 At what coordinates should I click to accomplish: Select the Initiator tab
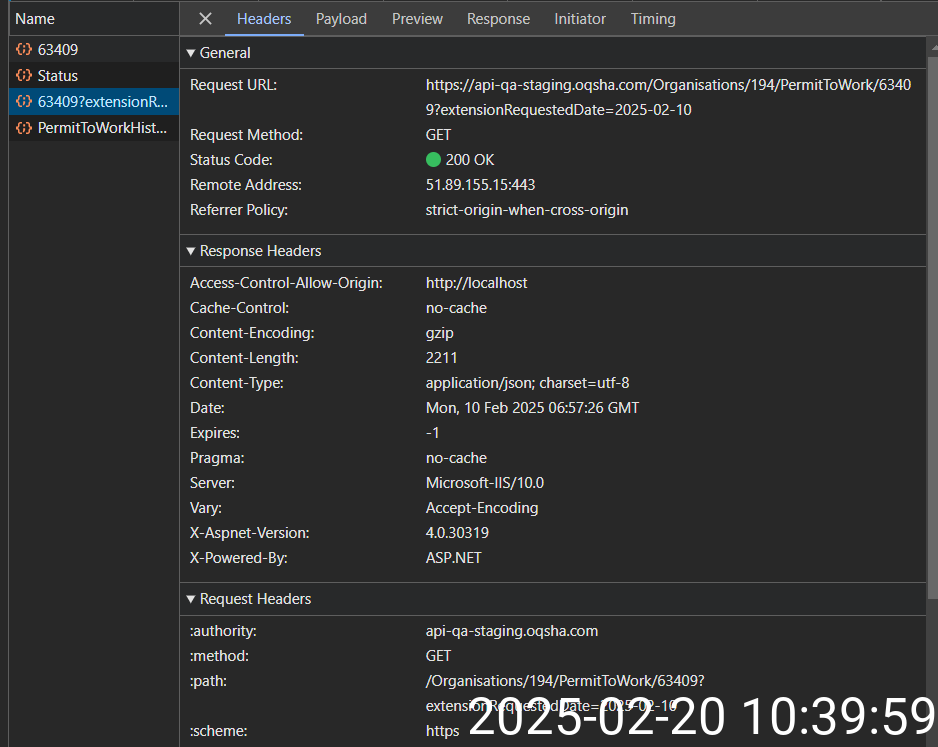click(580, 19)
